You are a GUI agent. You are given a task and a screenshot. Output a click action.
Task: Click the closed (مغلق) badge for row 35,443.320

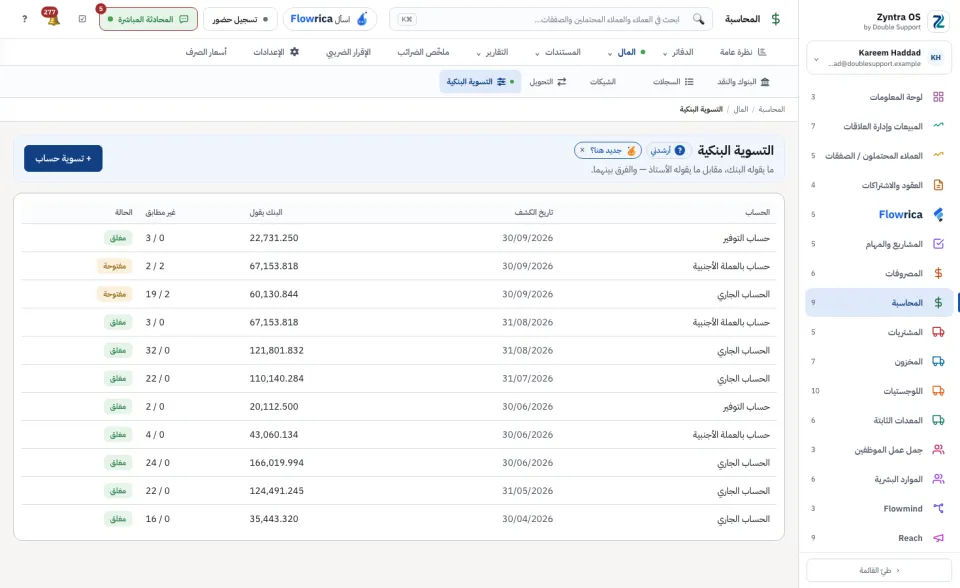pyautogui.click(x=118, y=519)
